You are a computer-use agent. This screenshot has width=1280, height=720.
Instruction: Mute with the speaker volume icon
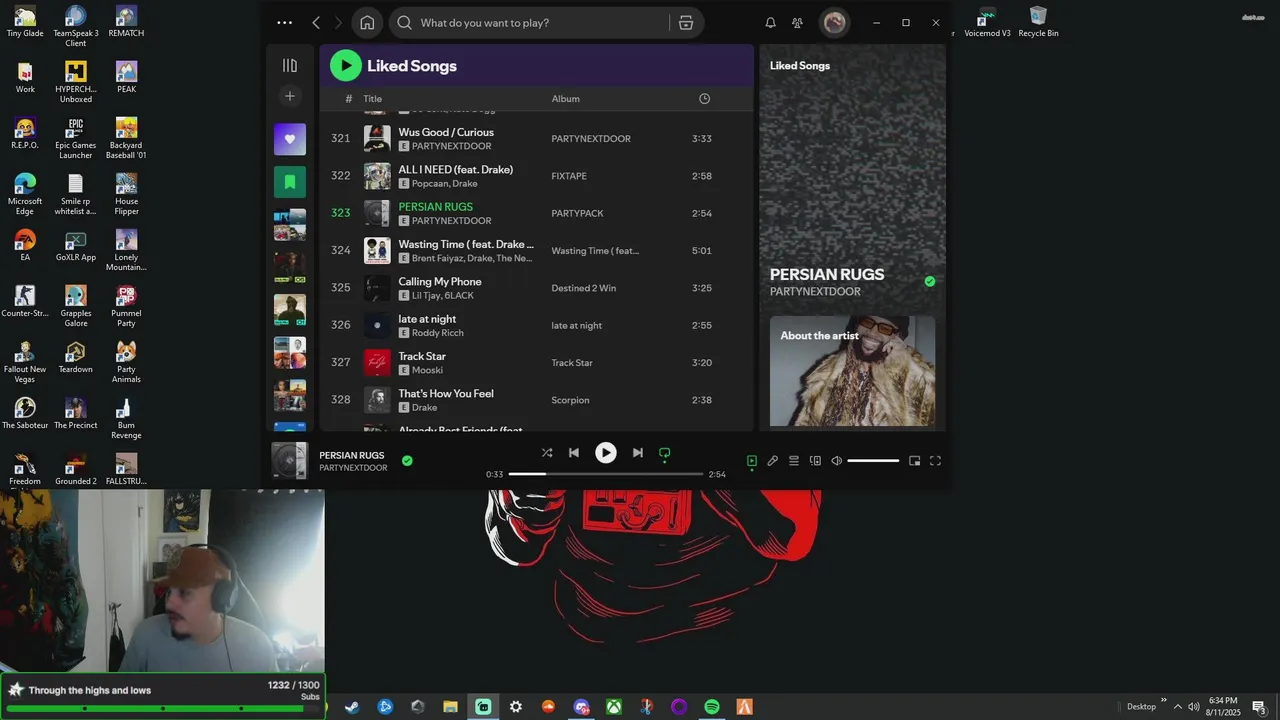[x=837, y=461]
